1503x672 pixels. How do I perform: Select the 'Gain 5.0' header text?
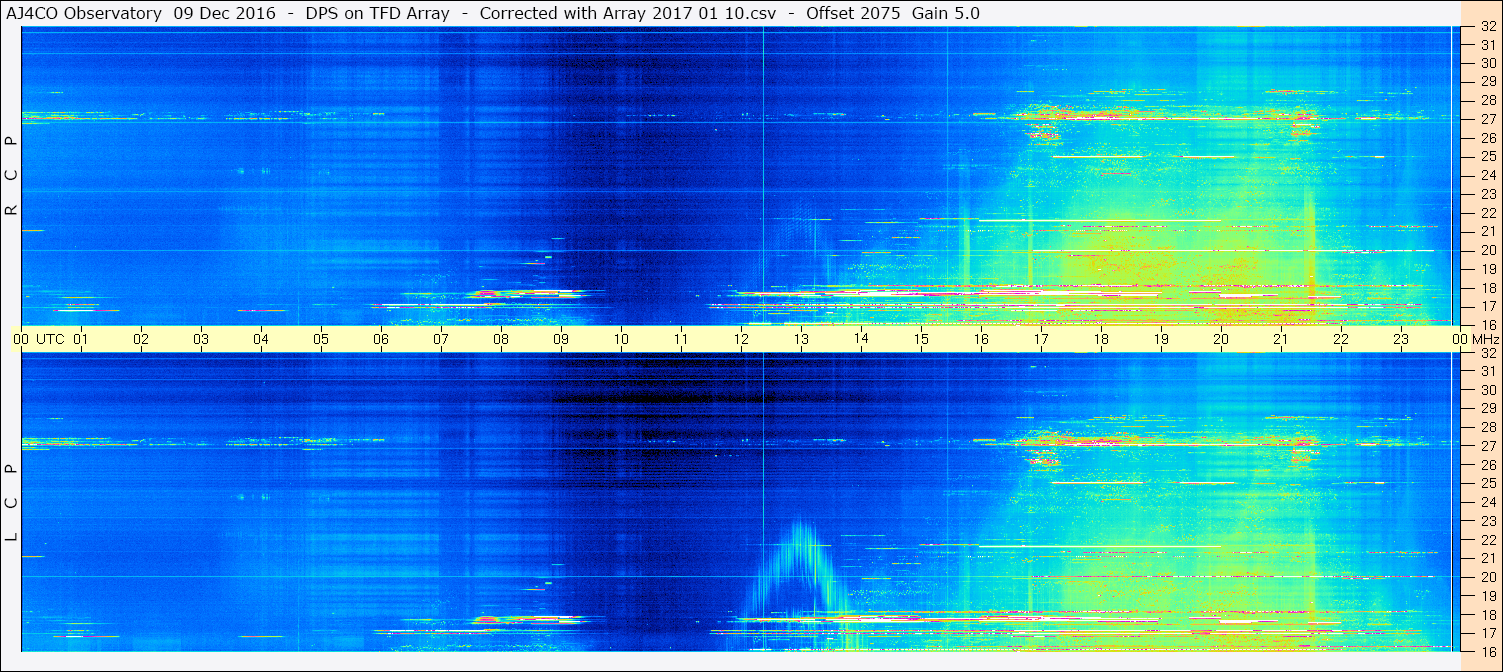pos(946,13)
